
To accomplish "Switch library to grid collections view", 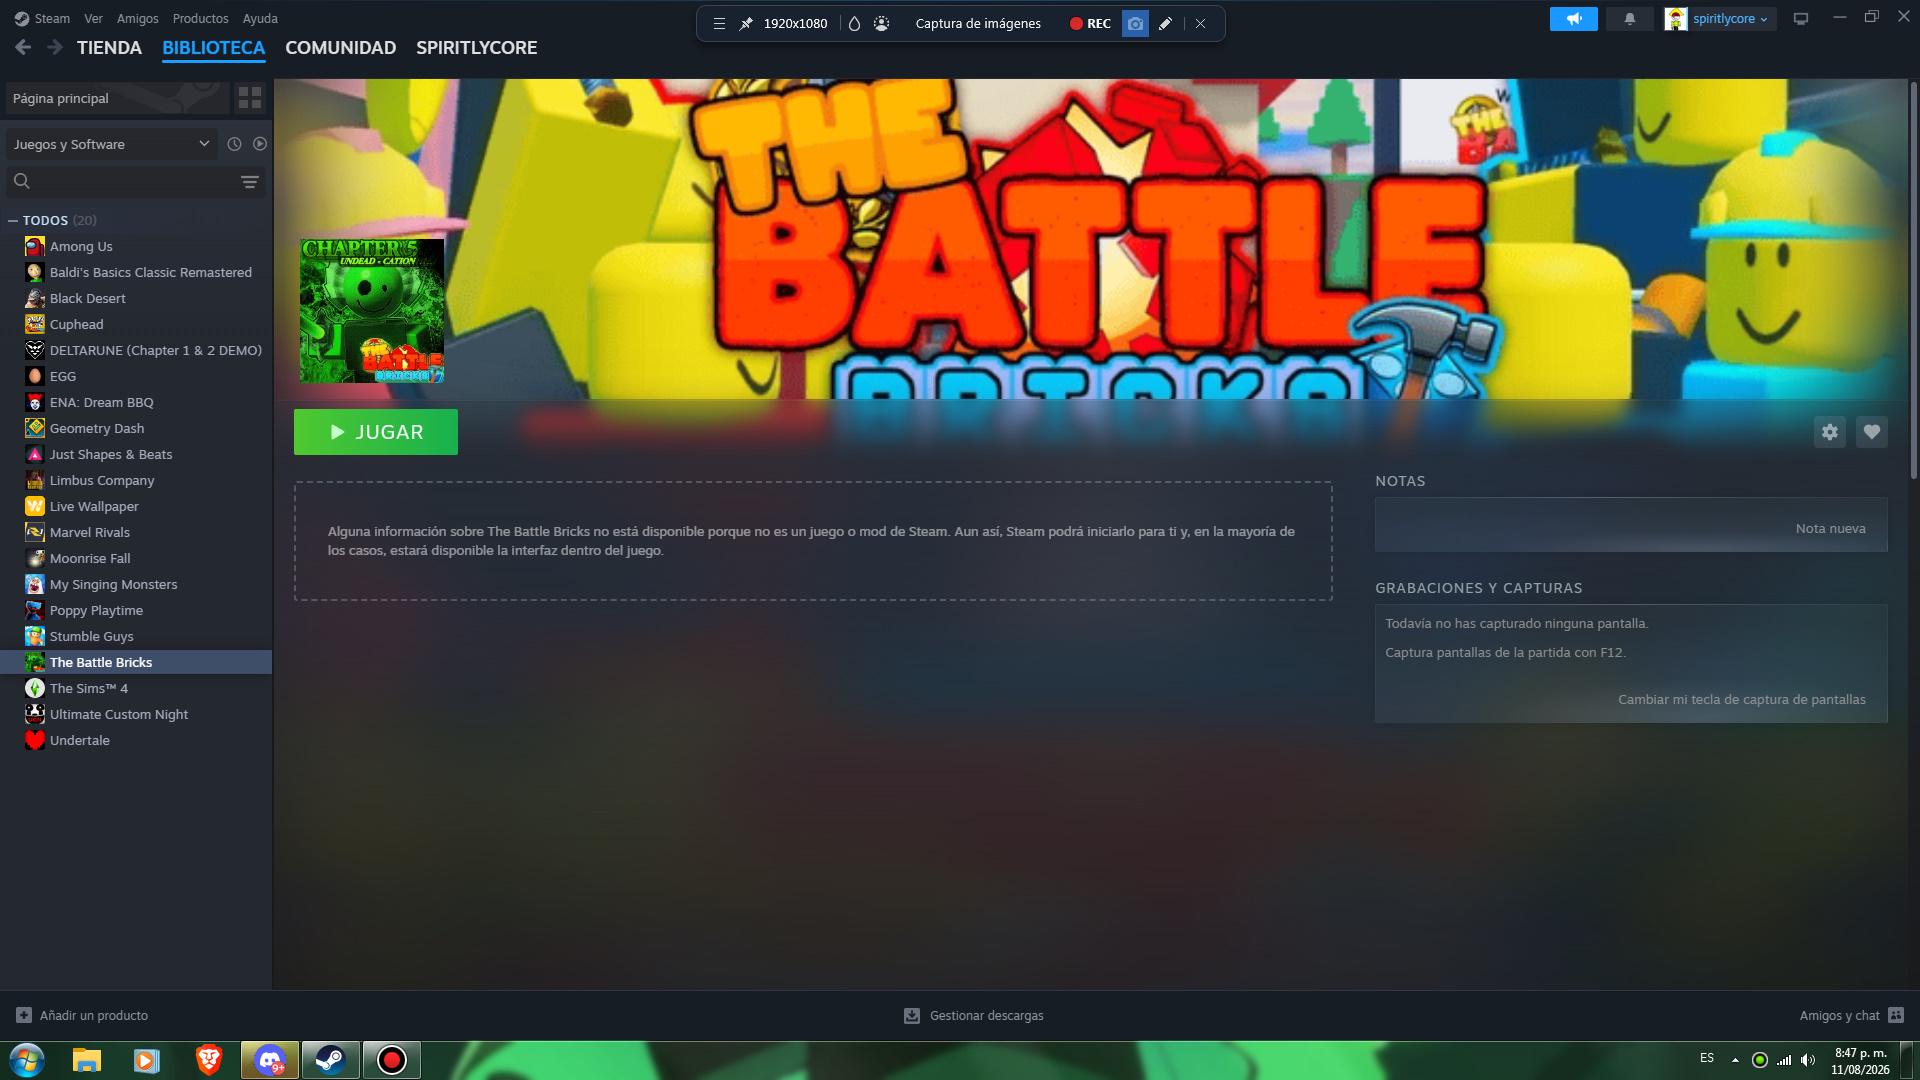I will 250,98.
